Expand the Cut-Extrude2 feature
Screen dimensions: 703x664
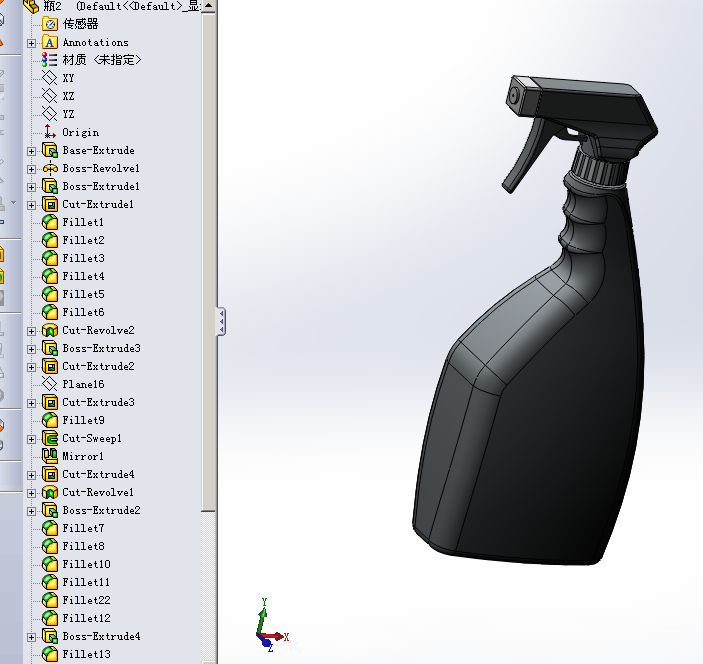coord(31,367)
